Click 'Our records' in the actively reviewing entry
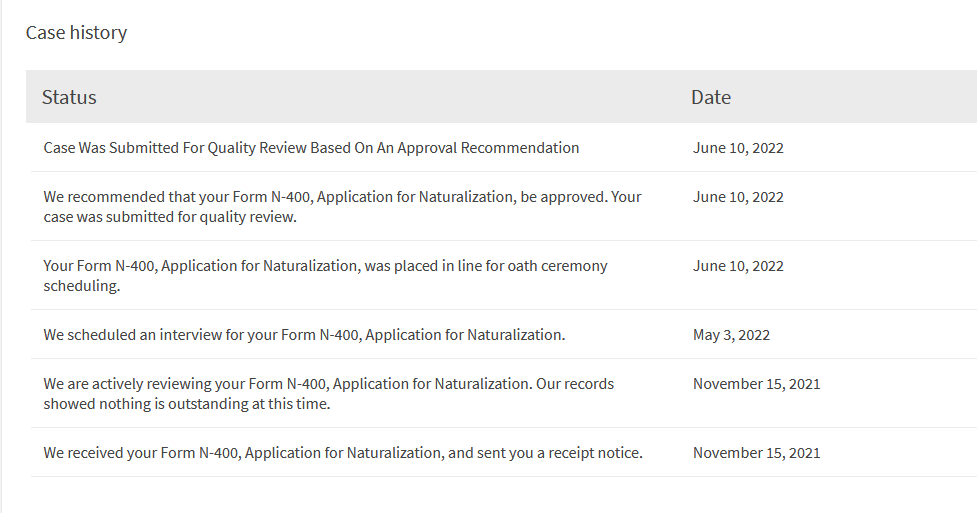This screenshot has width=977, height=513. [573, 384]
